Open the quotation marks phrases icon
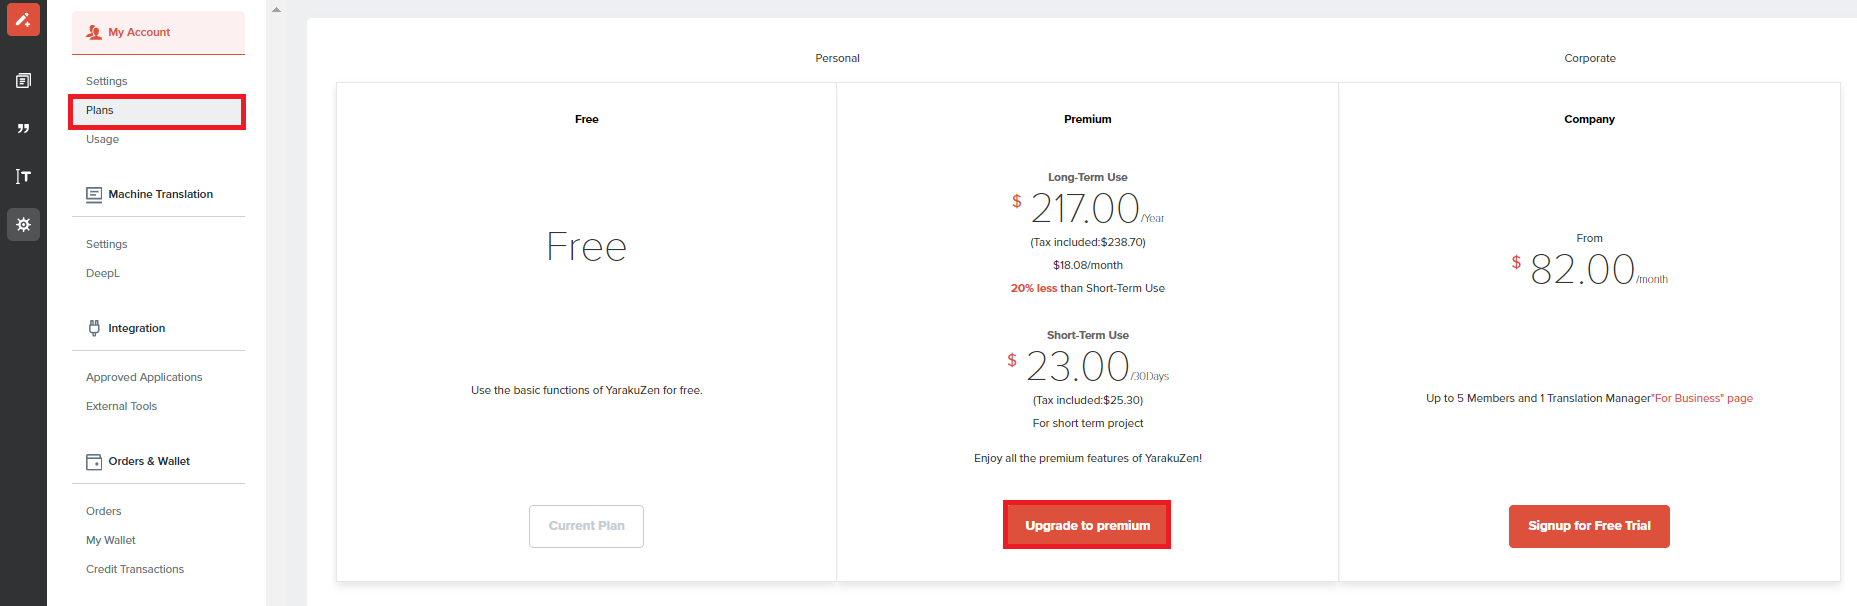 point(23,128)
